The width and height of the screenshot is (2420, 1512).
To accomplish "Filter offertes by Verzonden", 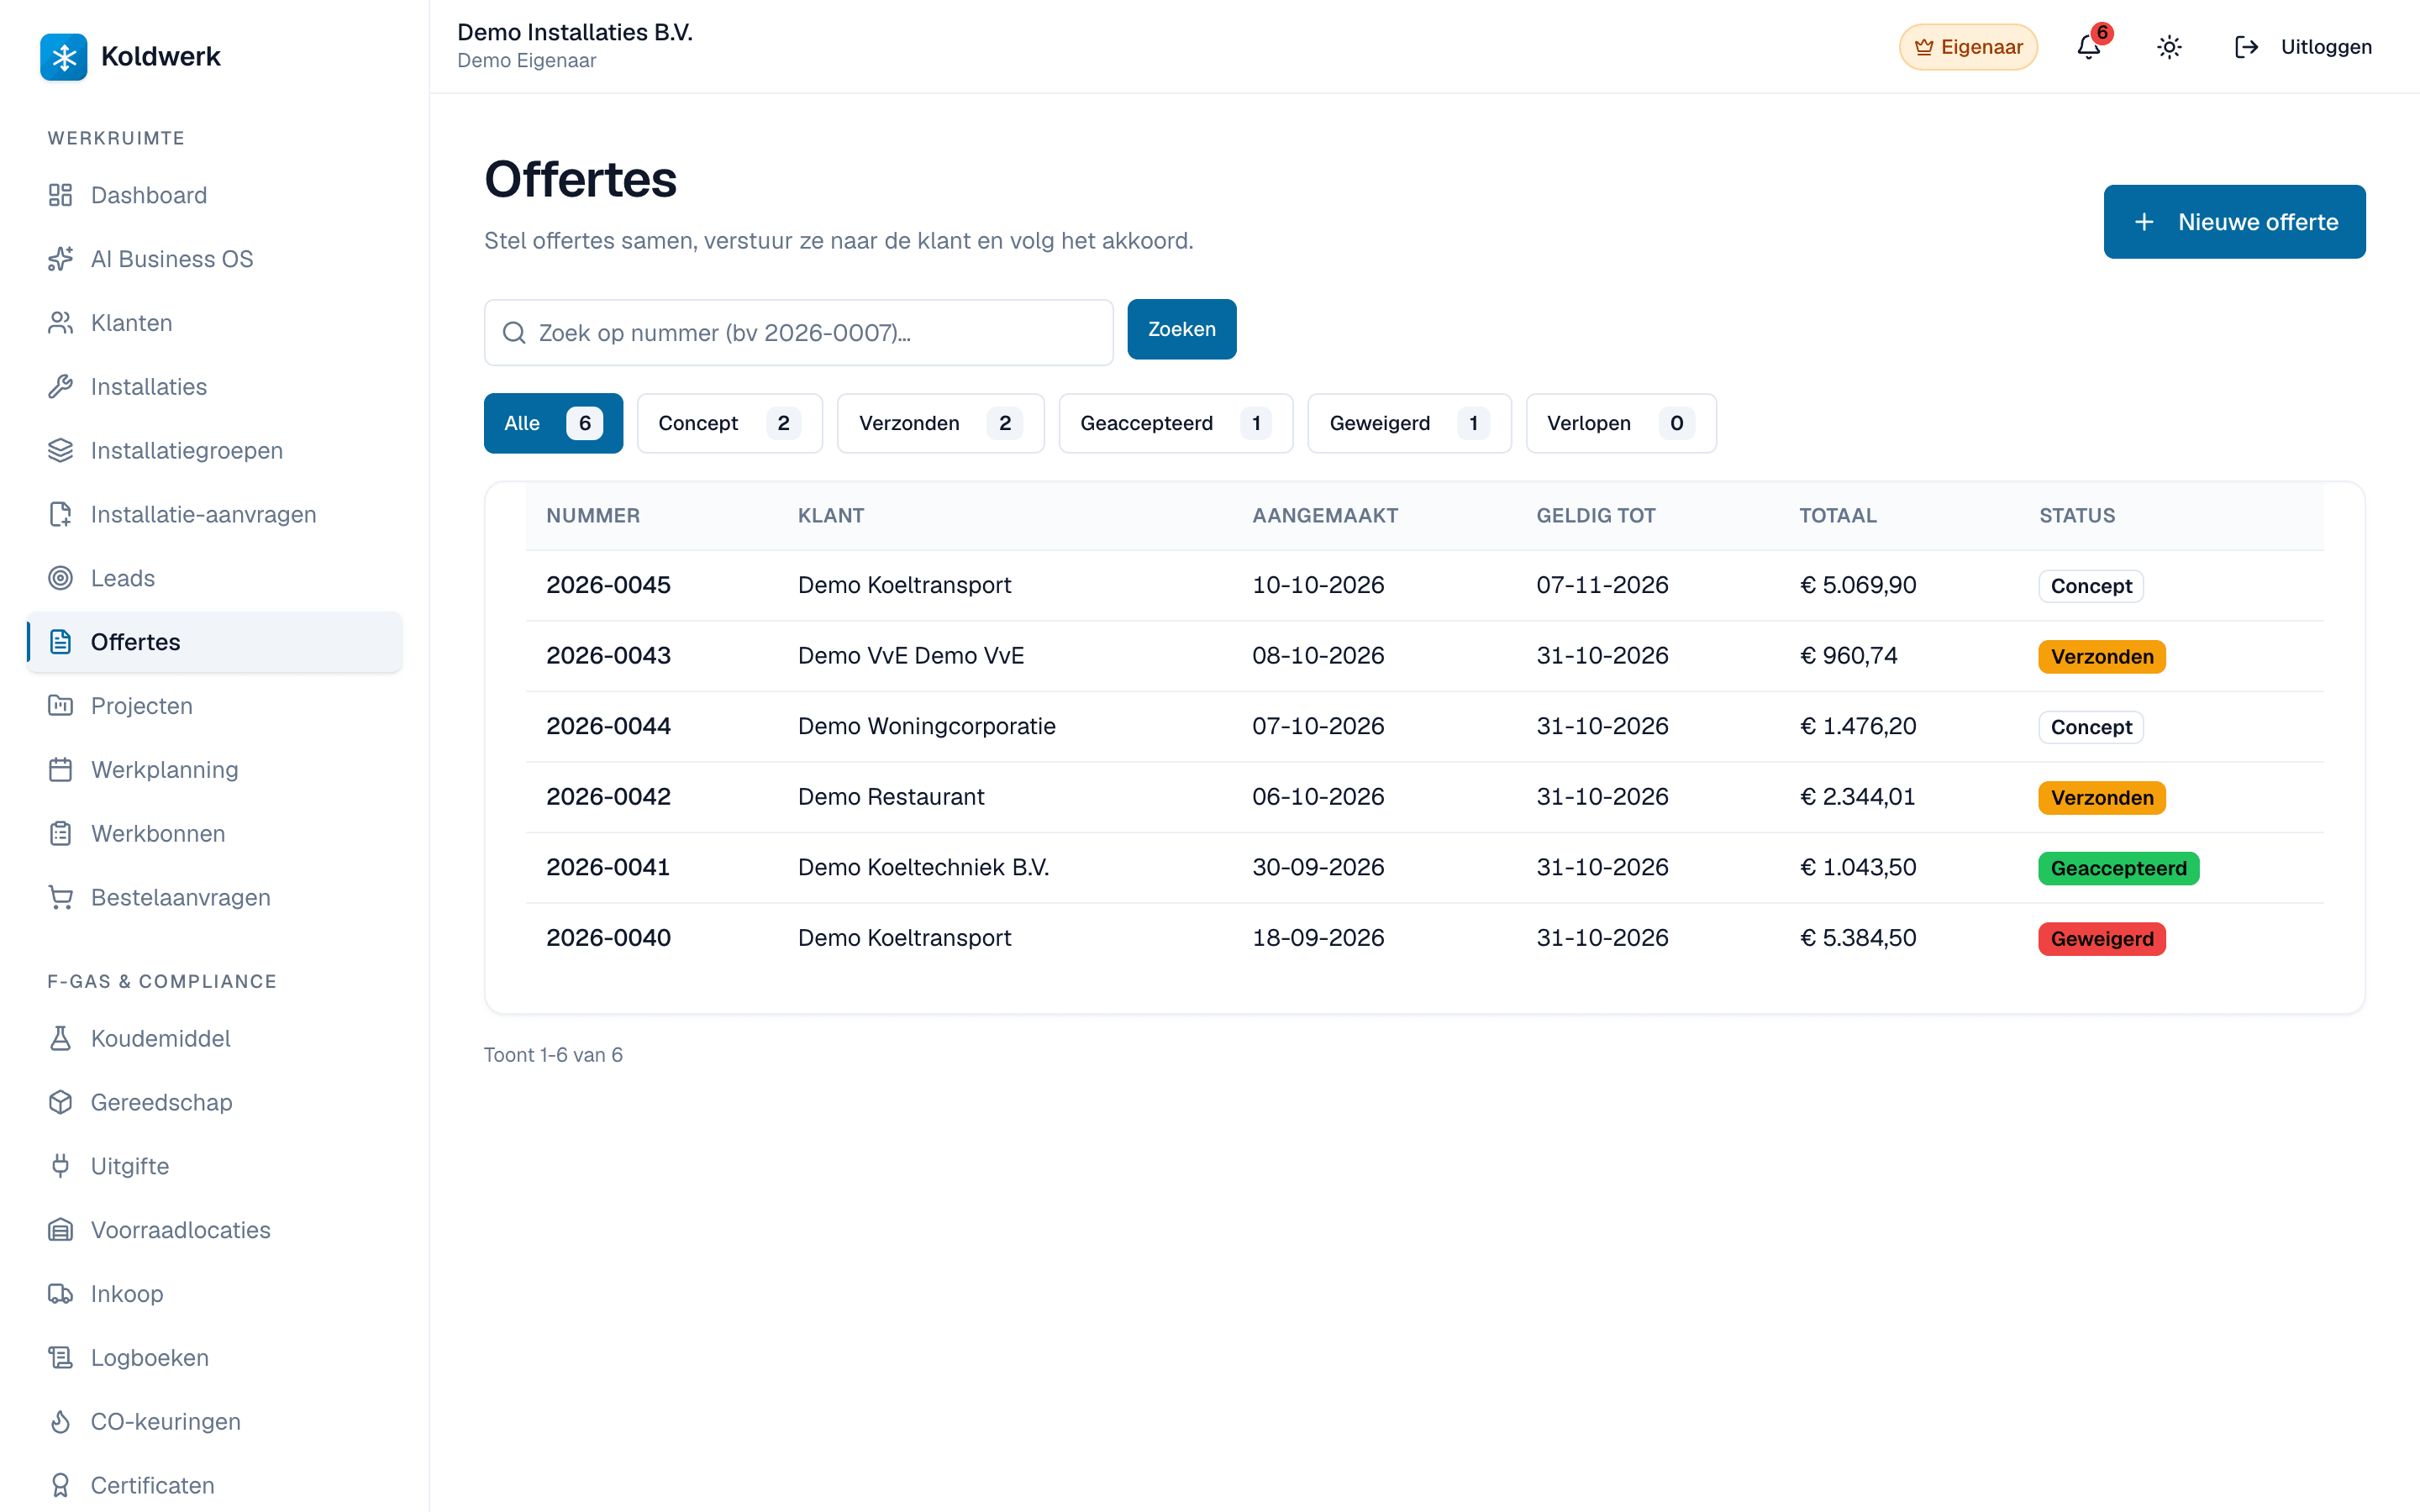I will [940, 423].
